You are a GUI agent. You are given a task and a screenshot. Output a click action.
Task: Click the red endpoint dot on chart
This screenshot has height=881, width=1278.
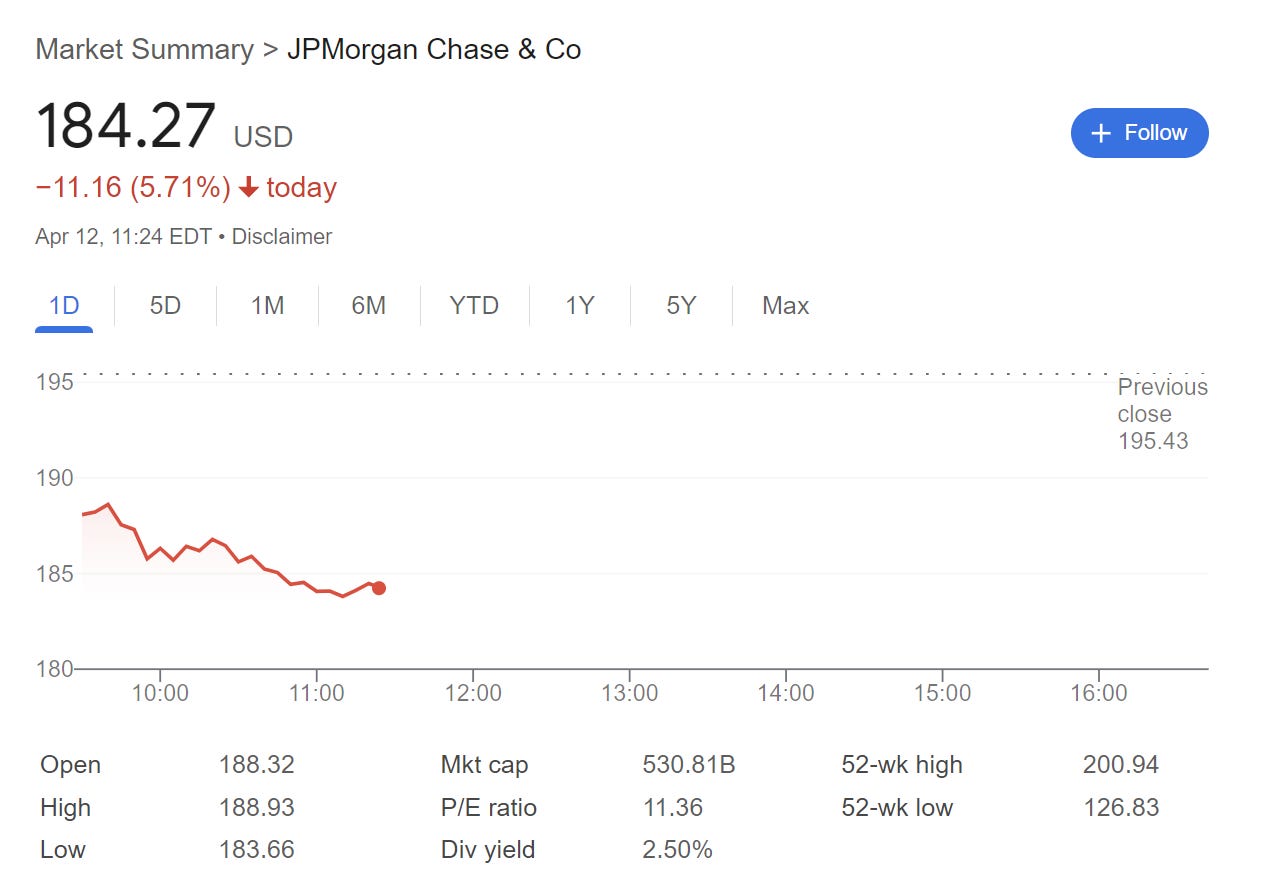point(379,588)
